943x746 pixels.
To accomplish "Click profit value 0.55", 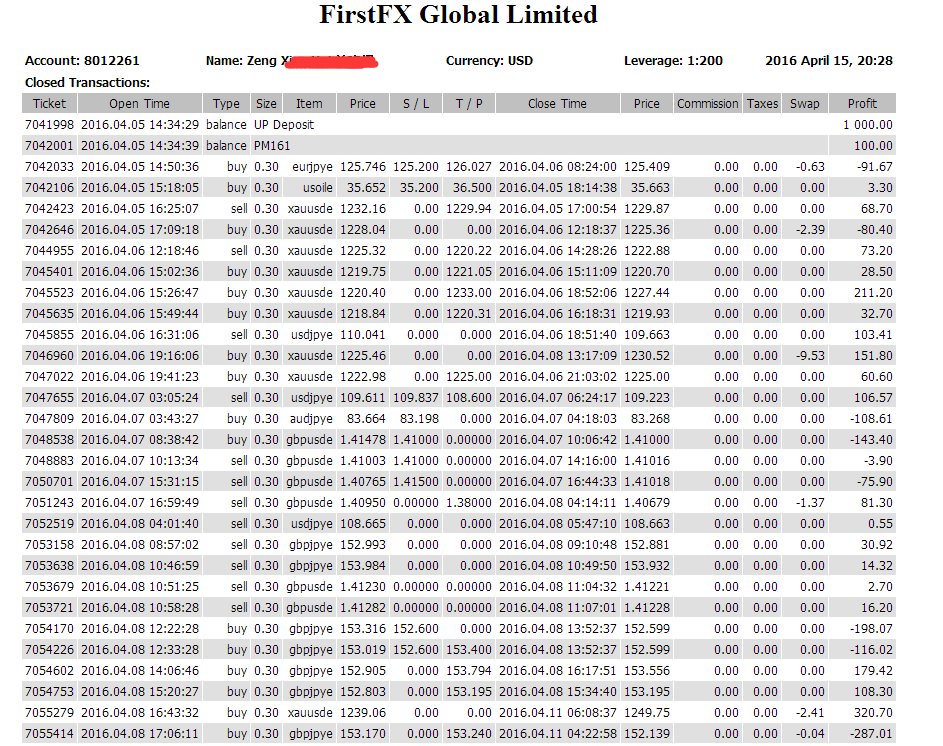I will point(880,523).
